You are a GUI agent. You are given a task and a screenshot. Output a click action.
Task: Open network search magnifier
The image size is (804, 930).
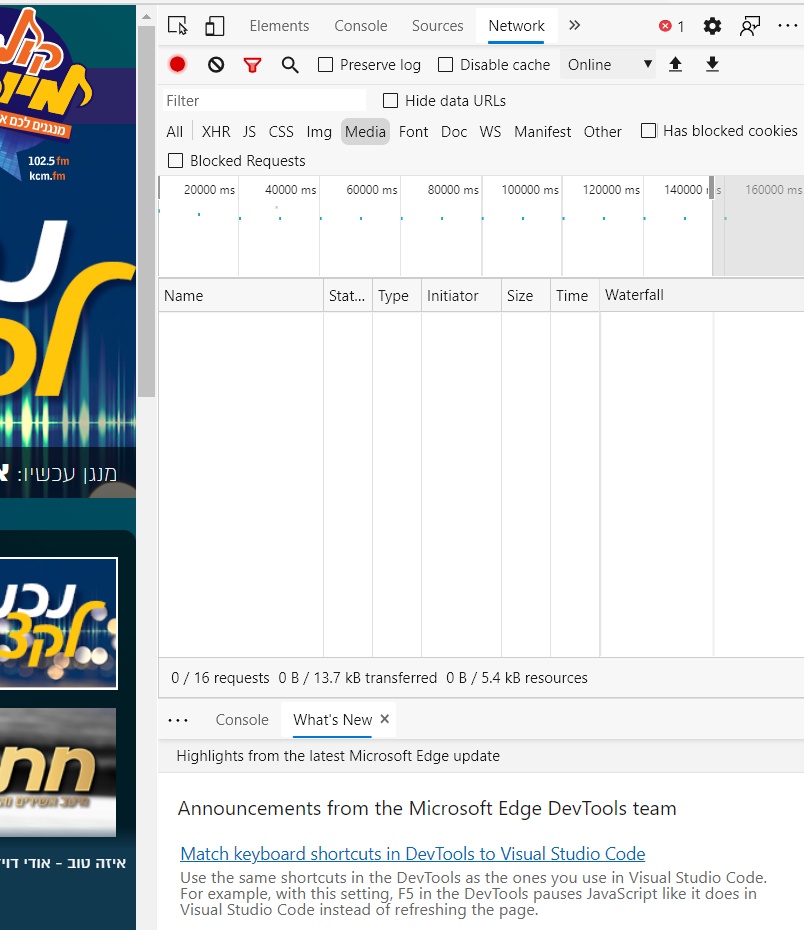pyautogui.click(x=290, y=65)
